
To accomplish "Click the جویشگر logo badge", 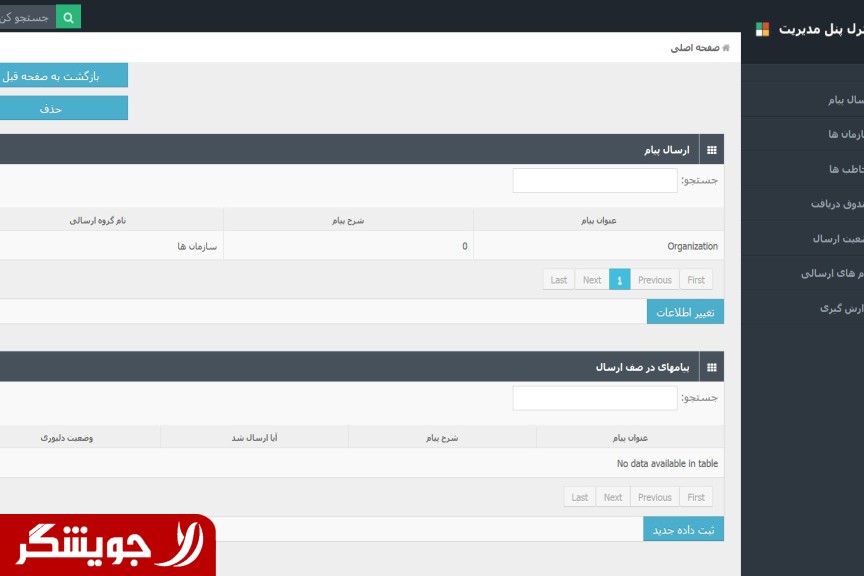I will (108, 545).
